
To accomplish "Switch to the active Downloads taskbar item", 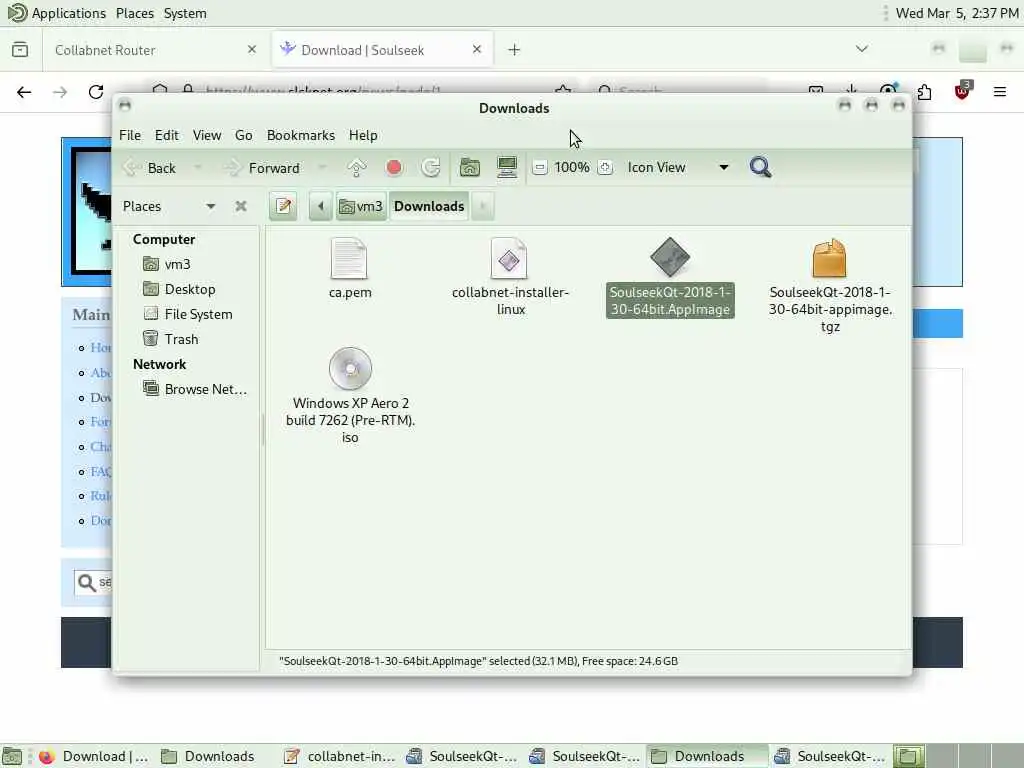I will (708, 756).
